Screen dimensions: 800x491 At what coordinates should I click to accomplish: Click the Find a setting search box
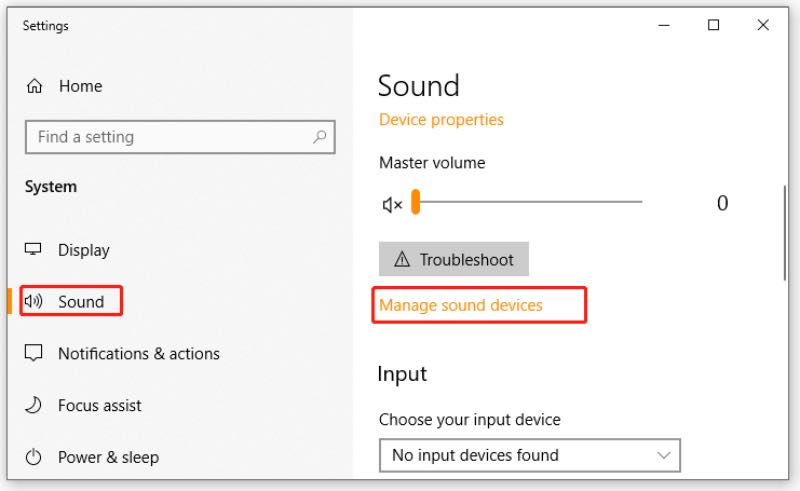point(170,137)
